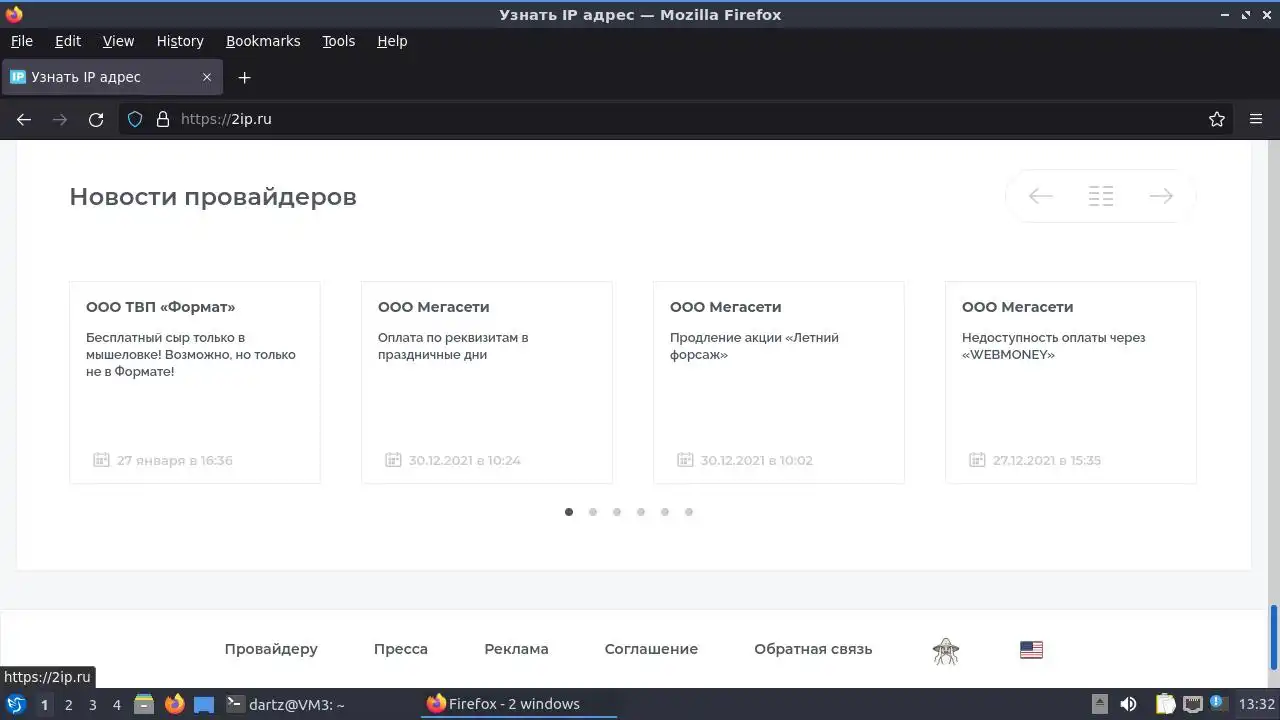The image size is (1280, 720).
Task: Switch language via the US flag icon
Action: 1031,650
